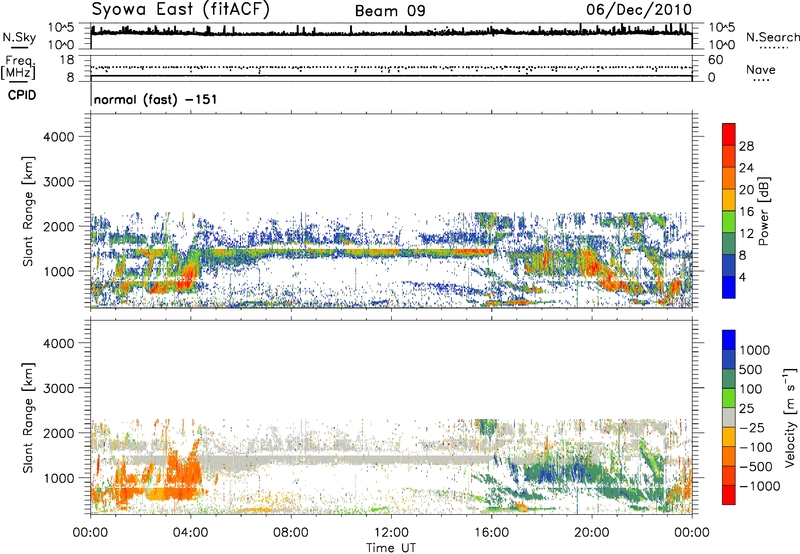Click '4000' tick in the power panel

point(58,137)
